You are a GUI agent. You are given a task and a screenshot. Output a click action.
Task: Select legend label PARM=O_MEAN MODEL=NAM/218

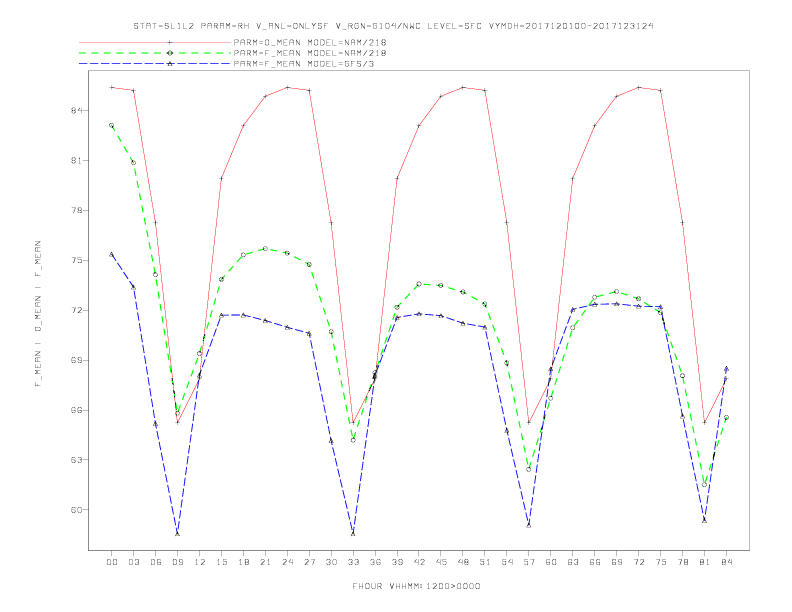[x=310, y=42]
